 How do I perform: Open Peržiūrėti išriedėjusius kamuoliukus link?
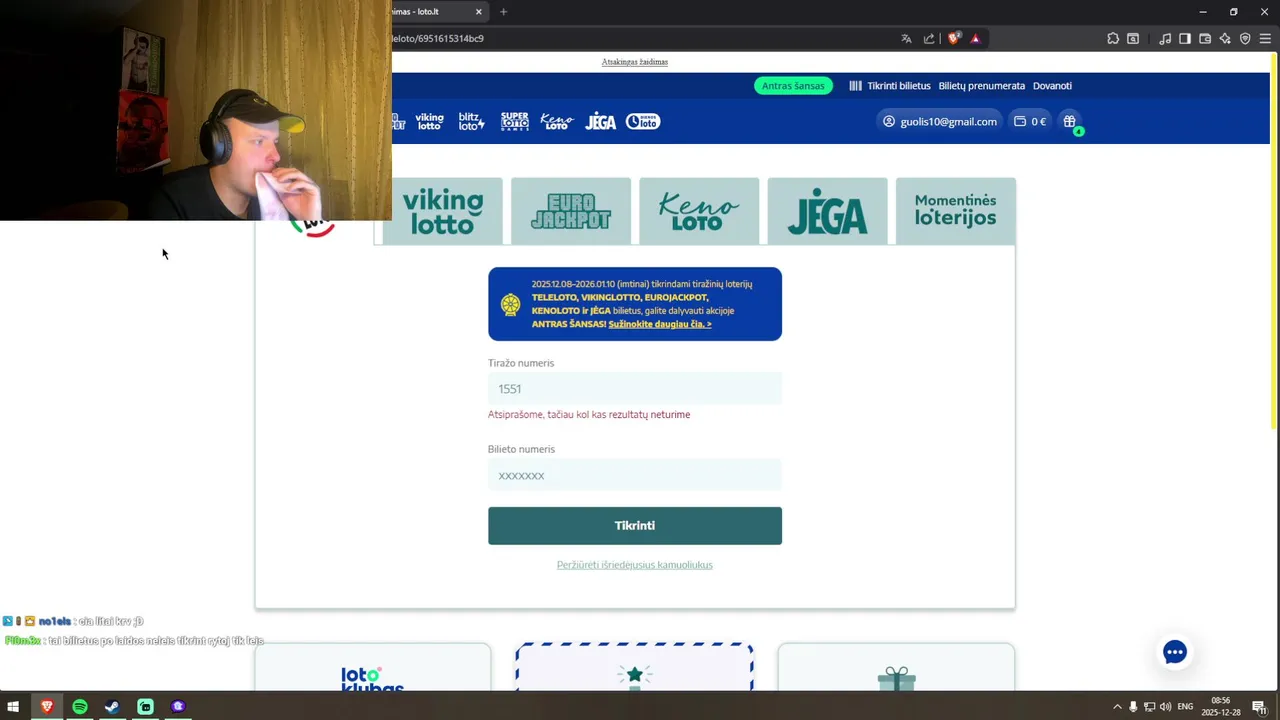(x=635, y=565)
